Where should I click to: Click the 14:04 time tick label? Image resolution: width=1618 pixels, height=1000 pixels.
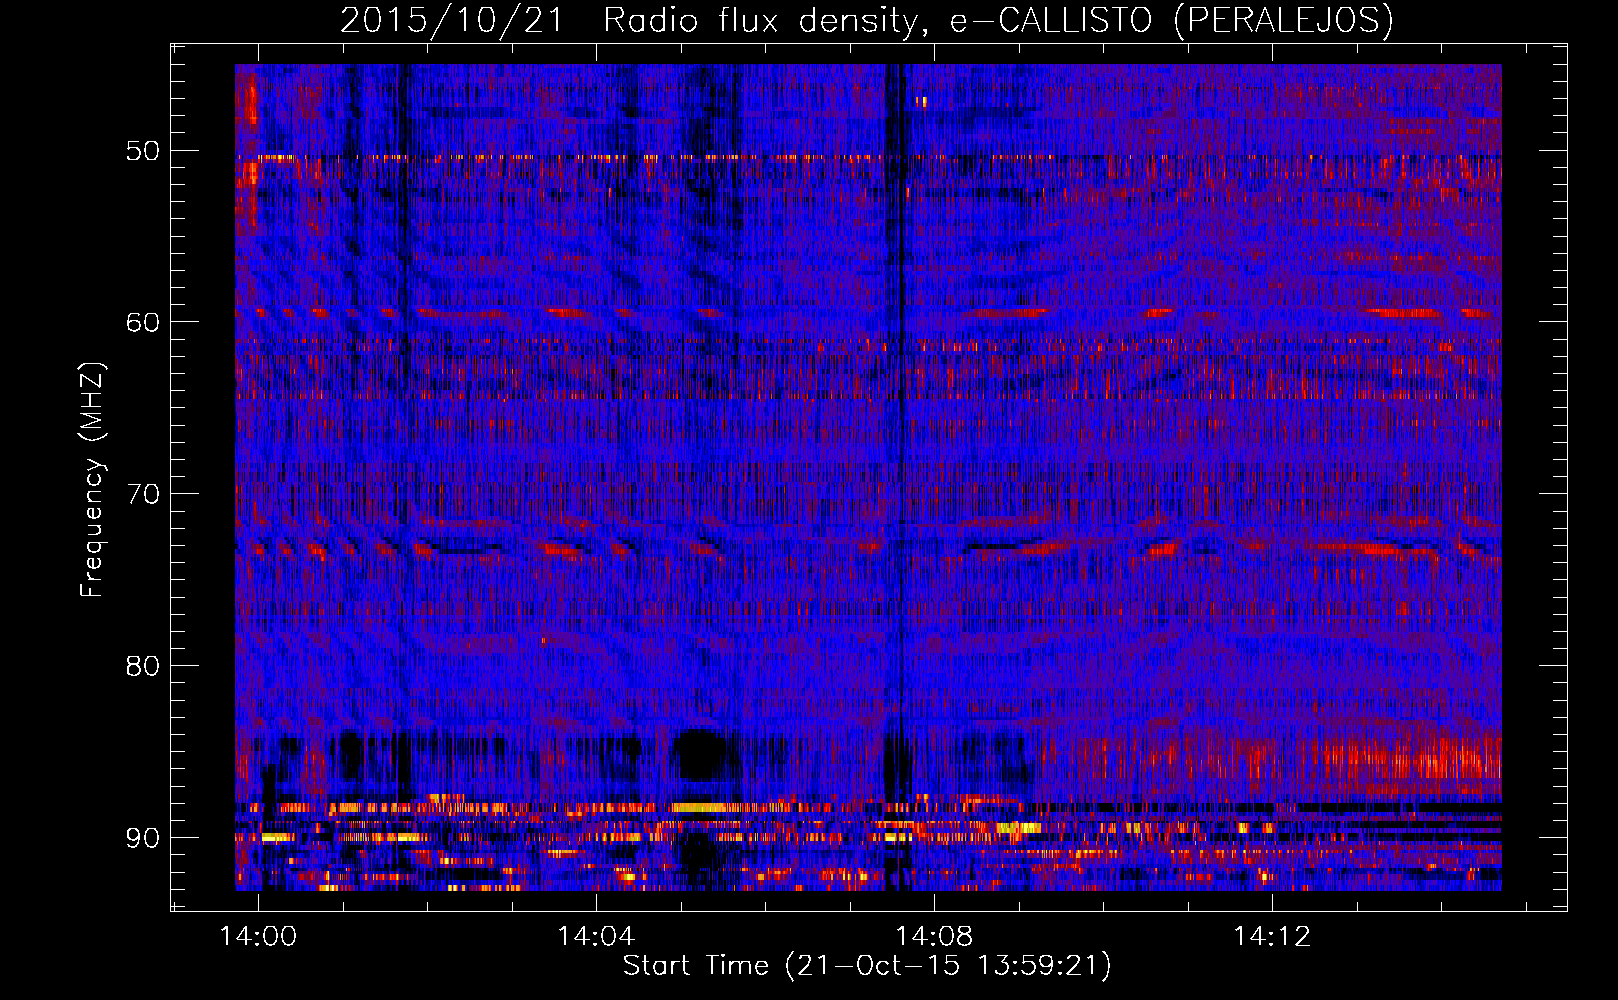pyautogui.click(x=596, y=937)
